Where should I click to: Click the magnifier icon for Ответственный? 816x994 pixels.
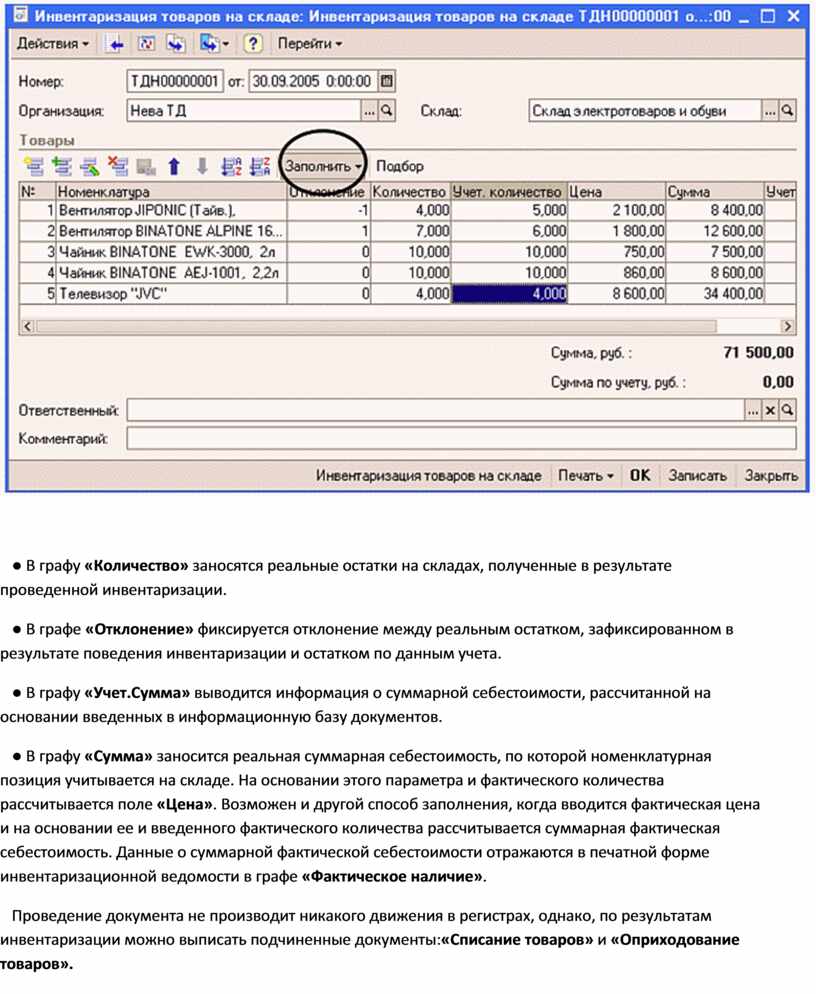tap(787, 410)
